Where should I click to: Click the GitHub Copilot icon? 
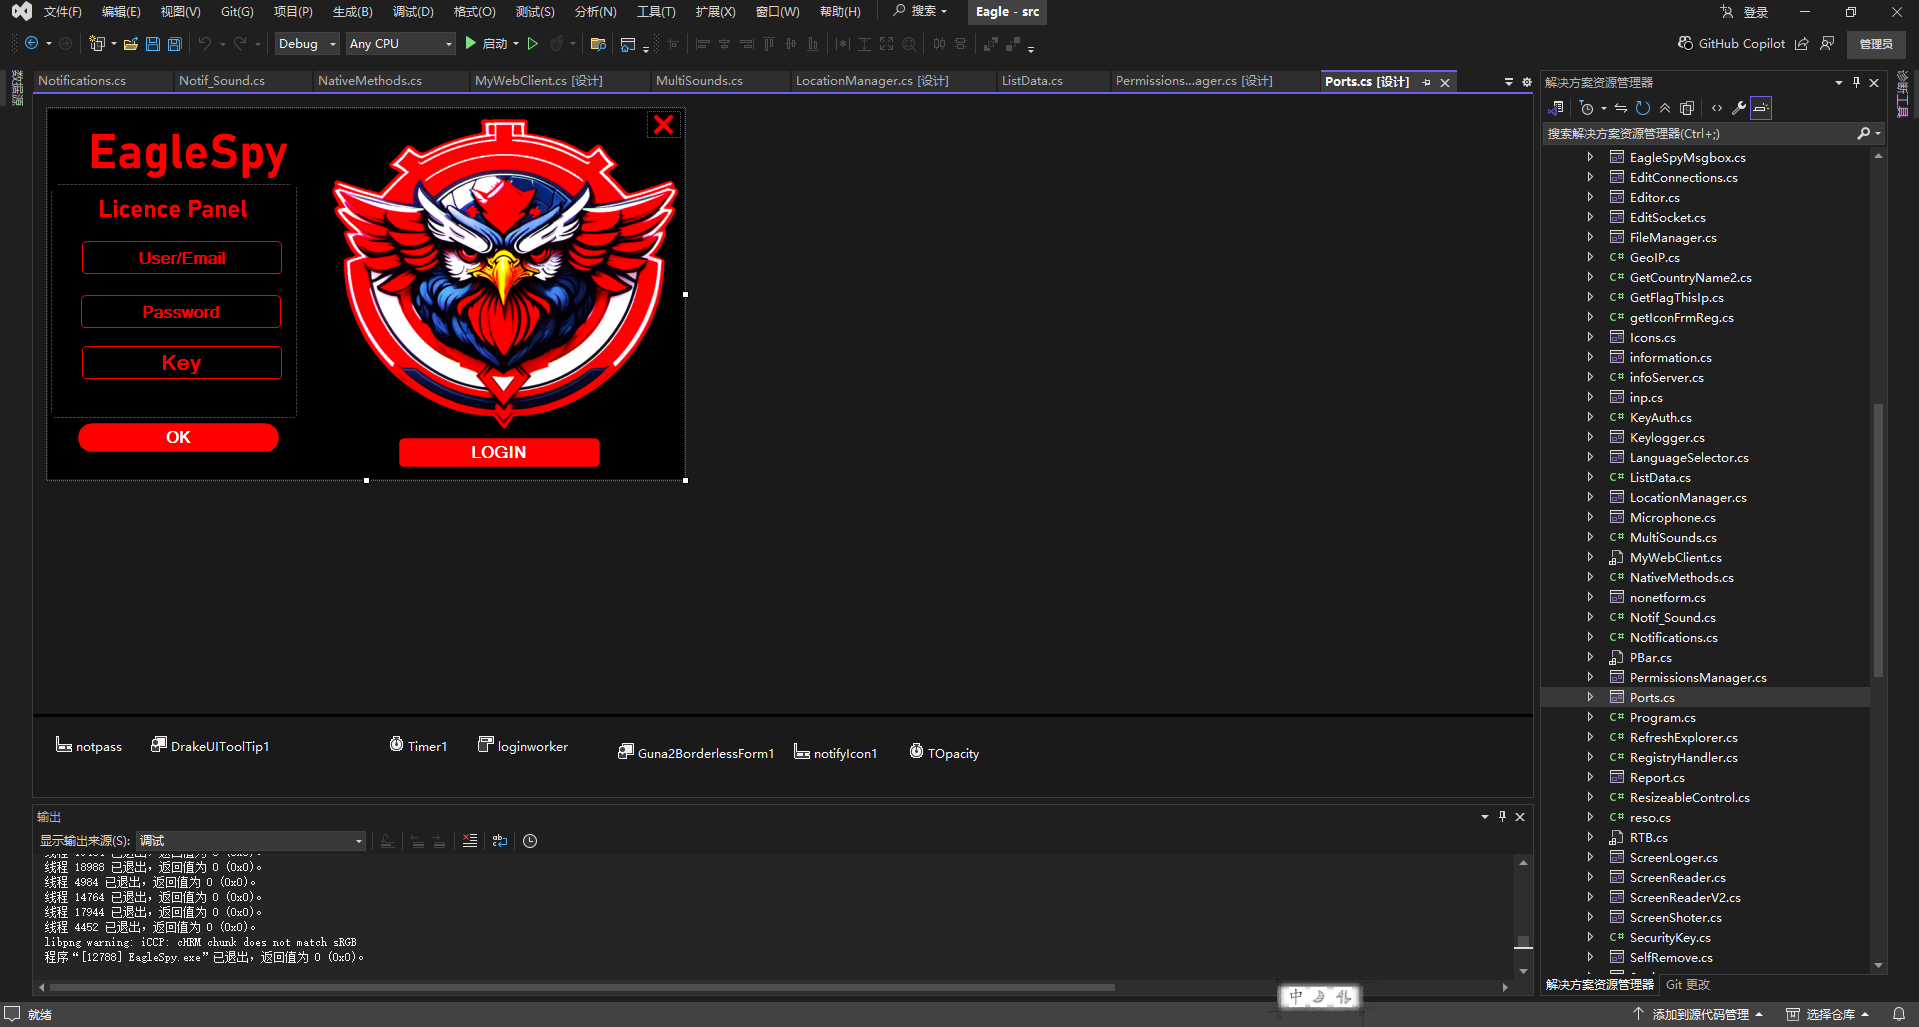point(1685,44)
